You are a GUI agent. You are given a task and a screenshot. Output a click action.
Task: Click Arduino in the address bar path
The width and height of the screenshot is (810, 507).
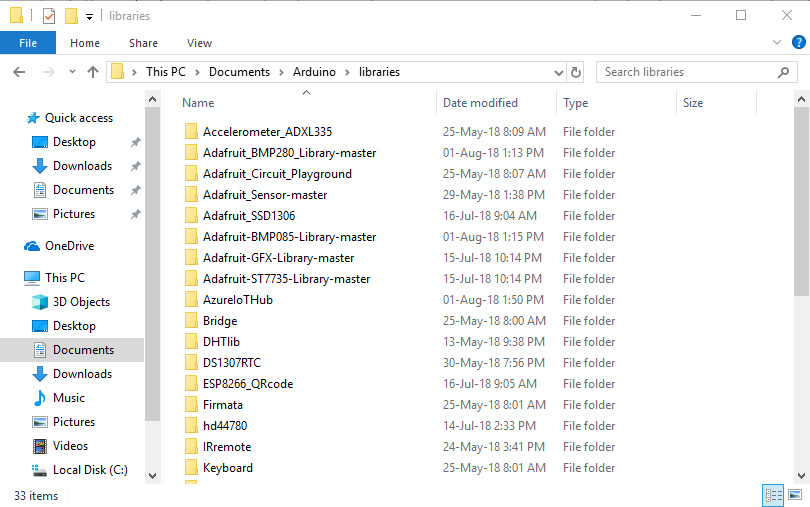coord(314,72)
